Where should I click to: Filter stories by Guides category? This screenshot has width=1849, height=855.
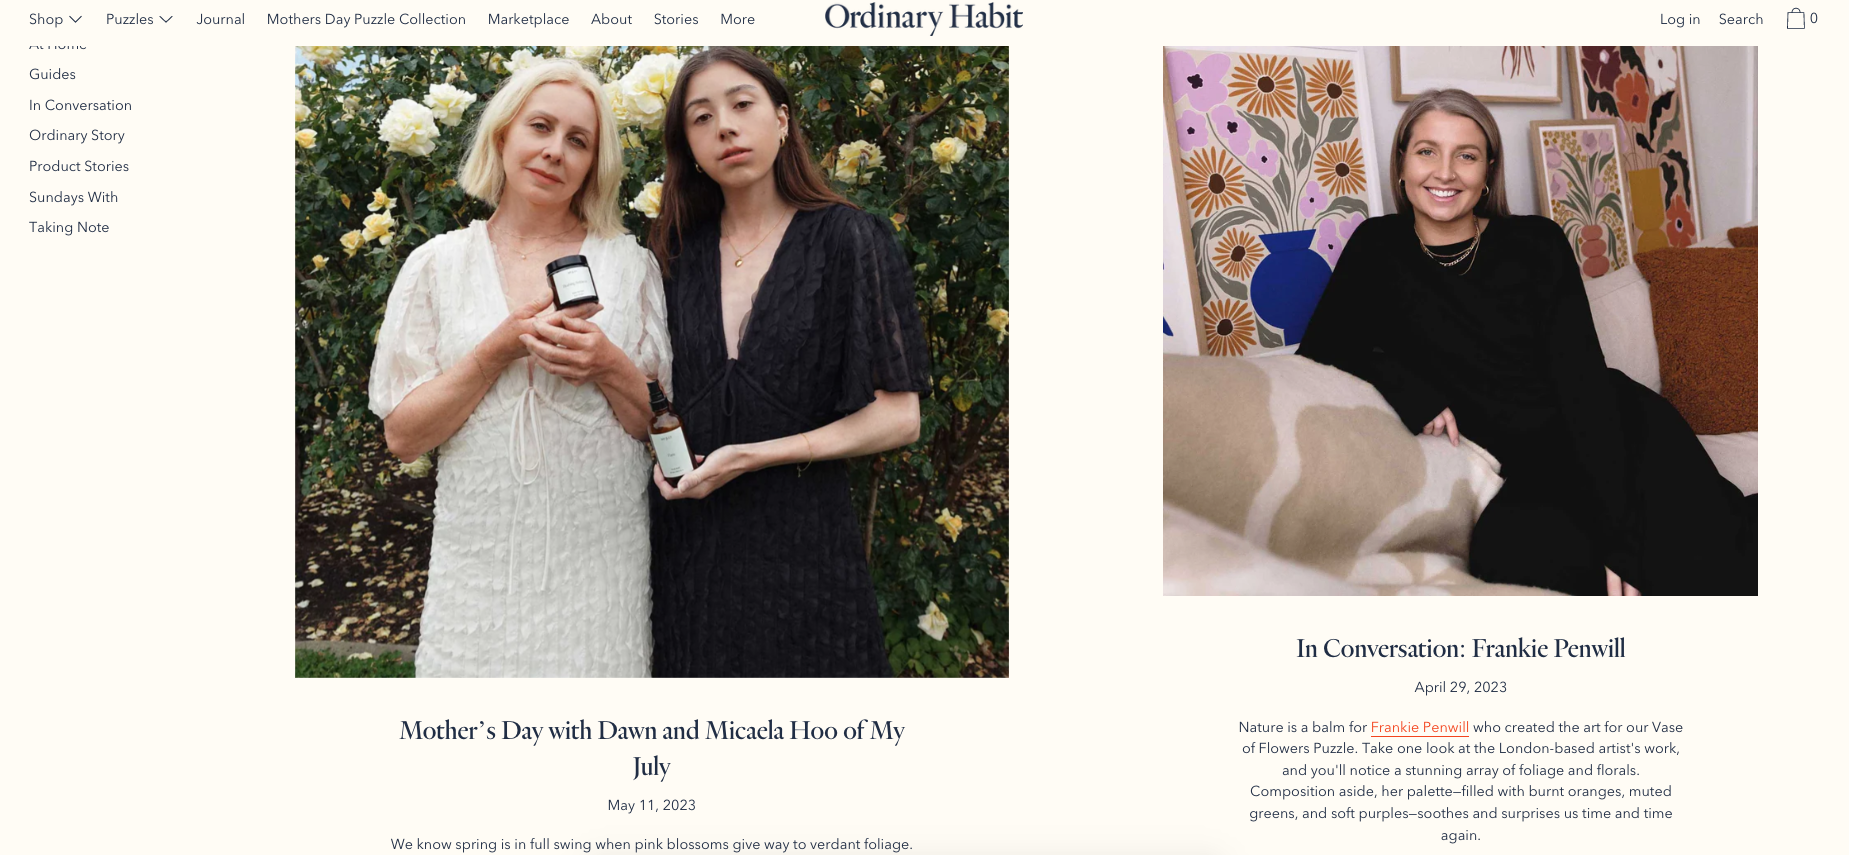52,74
